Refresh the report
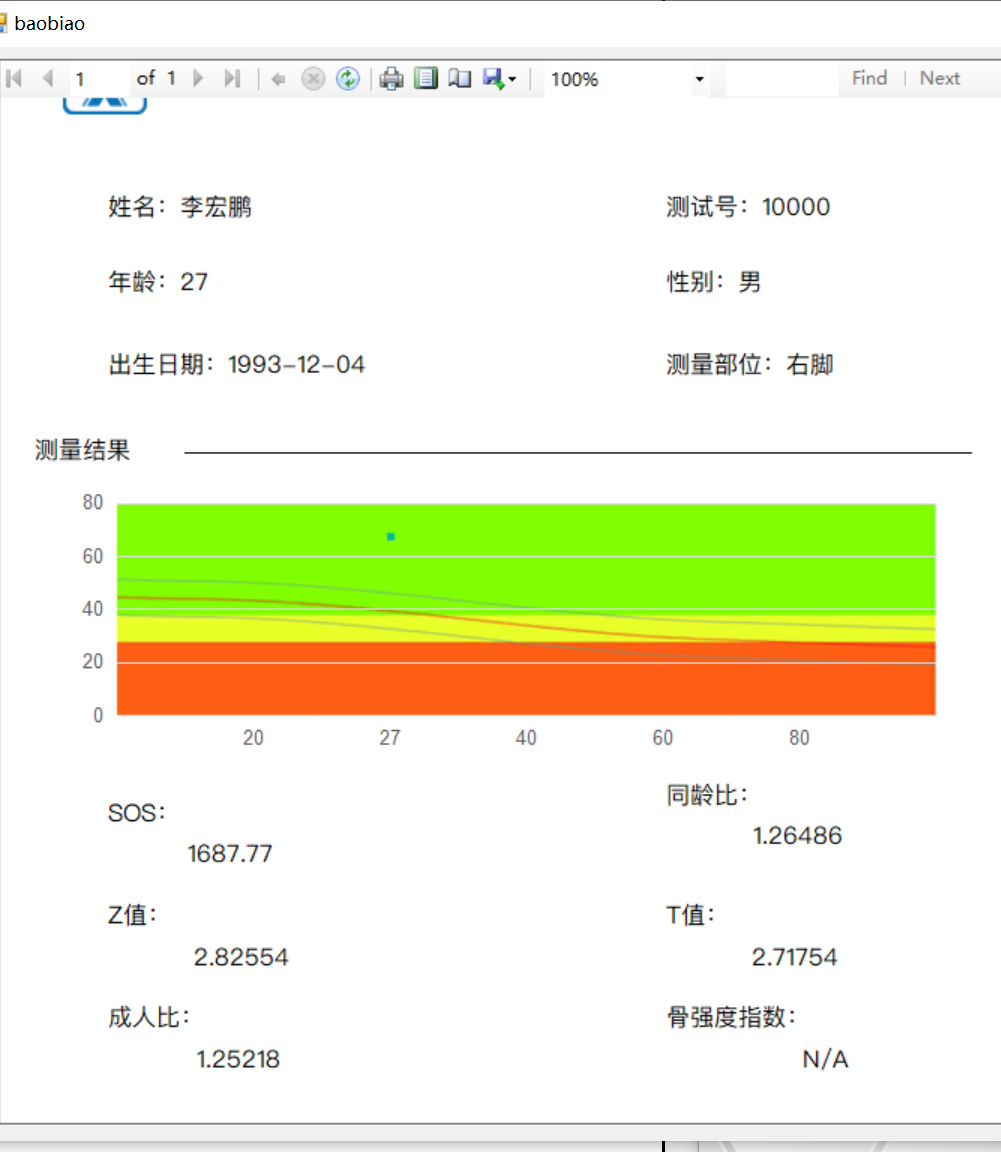Screen dimensions: 1001x1152 click(x=348, y=79)
